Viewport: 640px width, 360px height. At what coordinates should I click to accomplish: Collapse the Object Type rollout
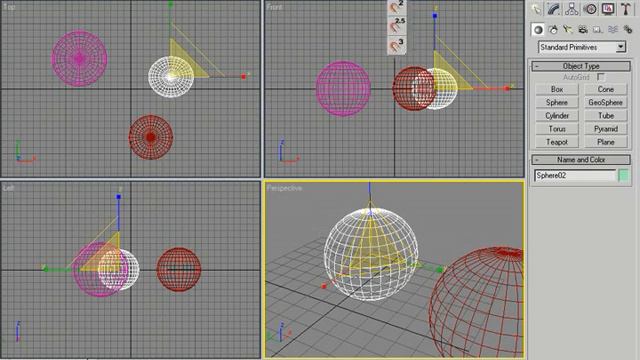(x=581, y=66)
